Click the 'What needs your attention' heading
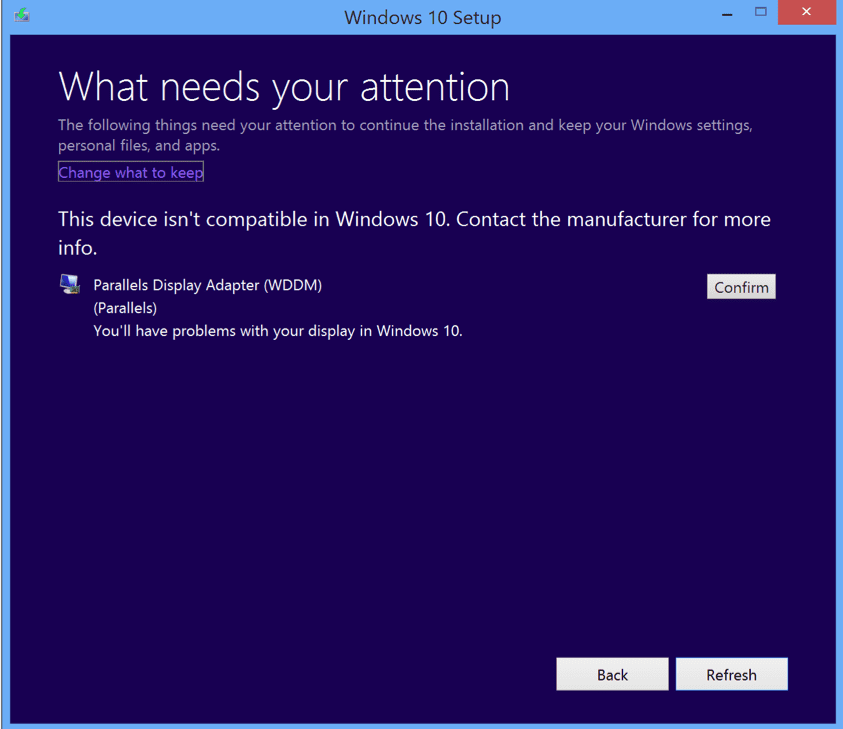Image resolution: width=843 pixels, height=729 pixels. 284,87
